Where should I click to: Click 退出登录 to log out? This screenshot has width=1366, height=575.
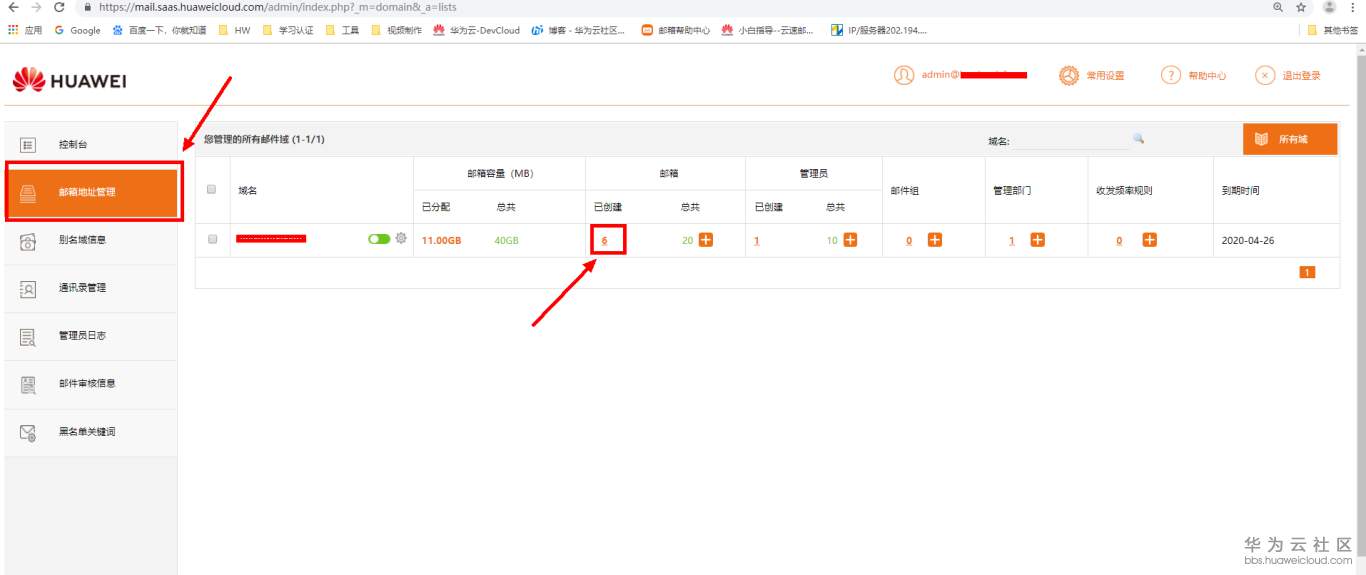[1288, 76]
